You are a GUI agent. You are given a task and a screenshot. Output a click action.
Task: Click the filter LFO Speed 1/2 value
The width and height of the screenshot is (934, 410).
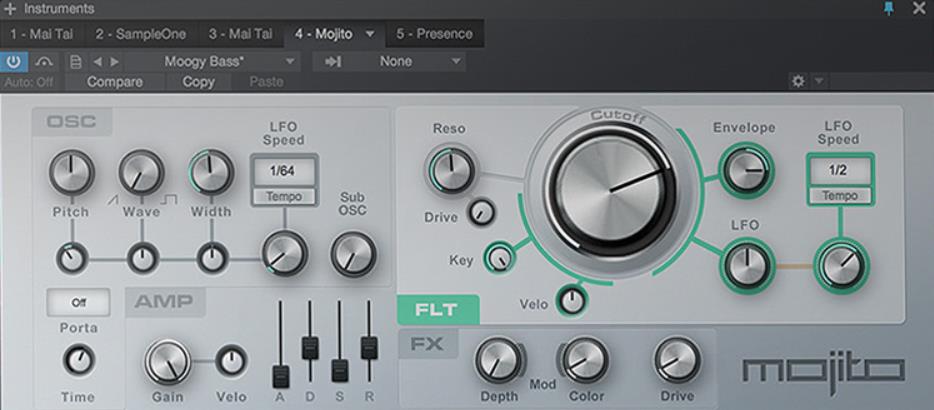[x=840, y=171]
